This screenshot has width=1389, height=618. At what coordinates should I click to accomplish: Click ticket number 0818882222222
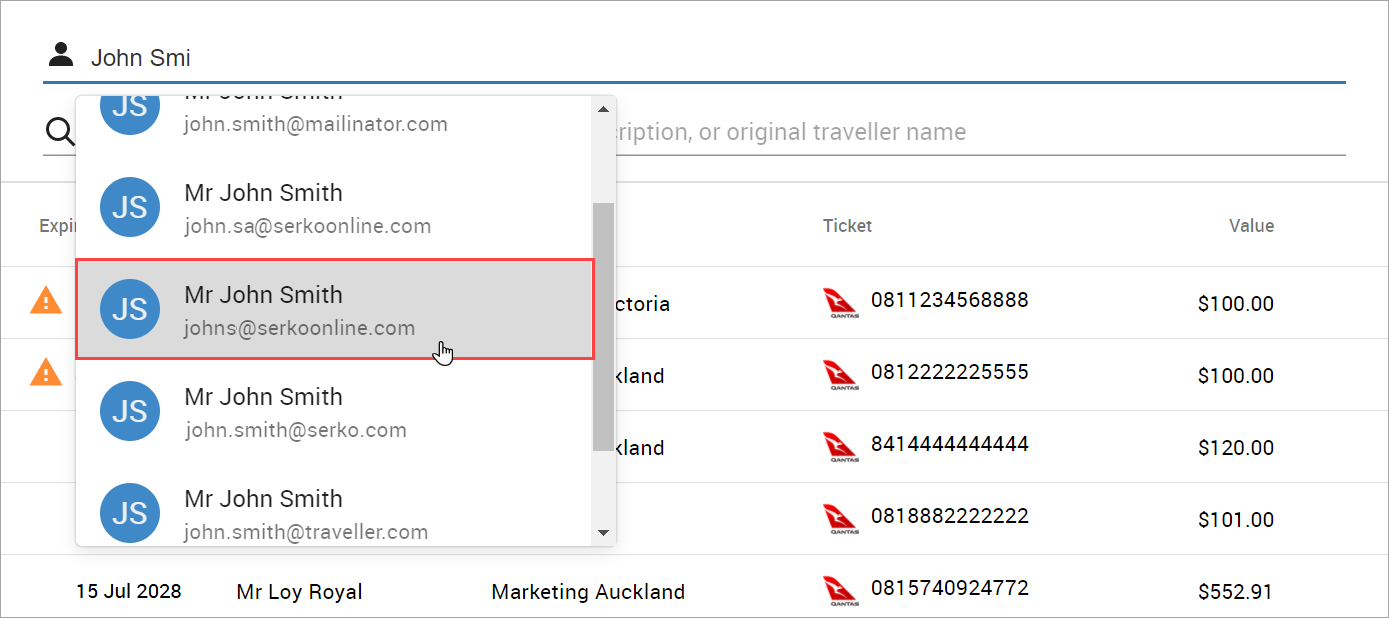[x=949, y=516]
